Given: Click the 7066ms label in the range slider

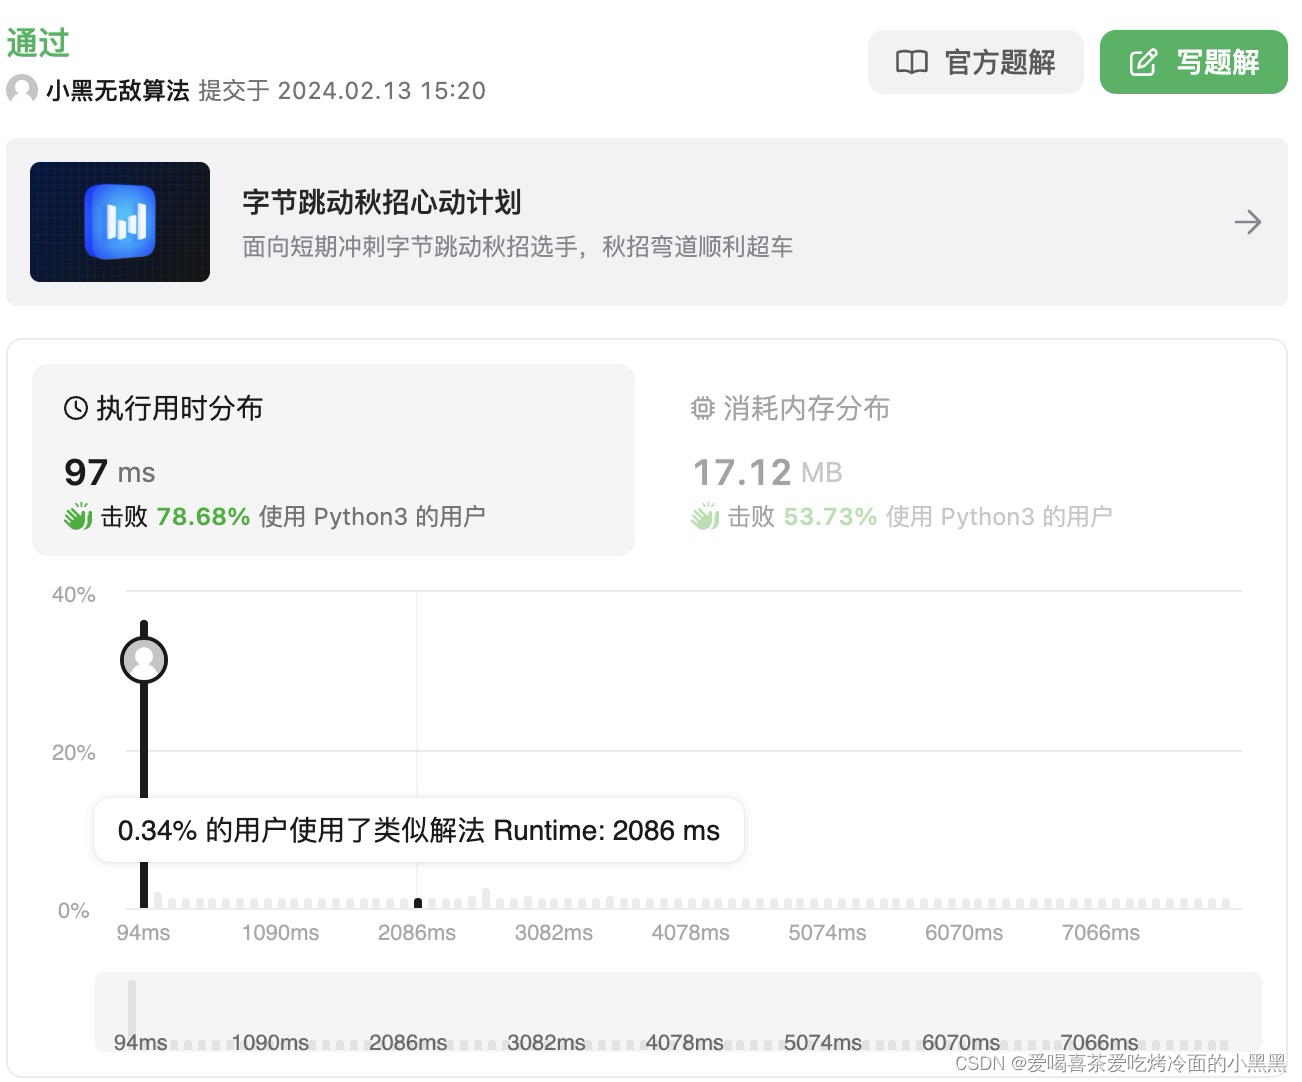Looking at the screenshot, I should tap(1099, 1043).
